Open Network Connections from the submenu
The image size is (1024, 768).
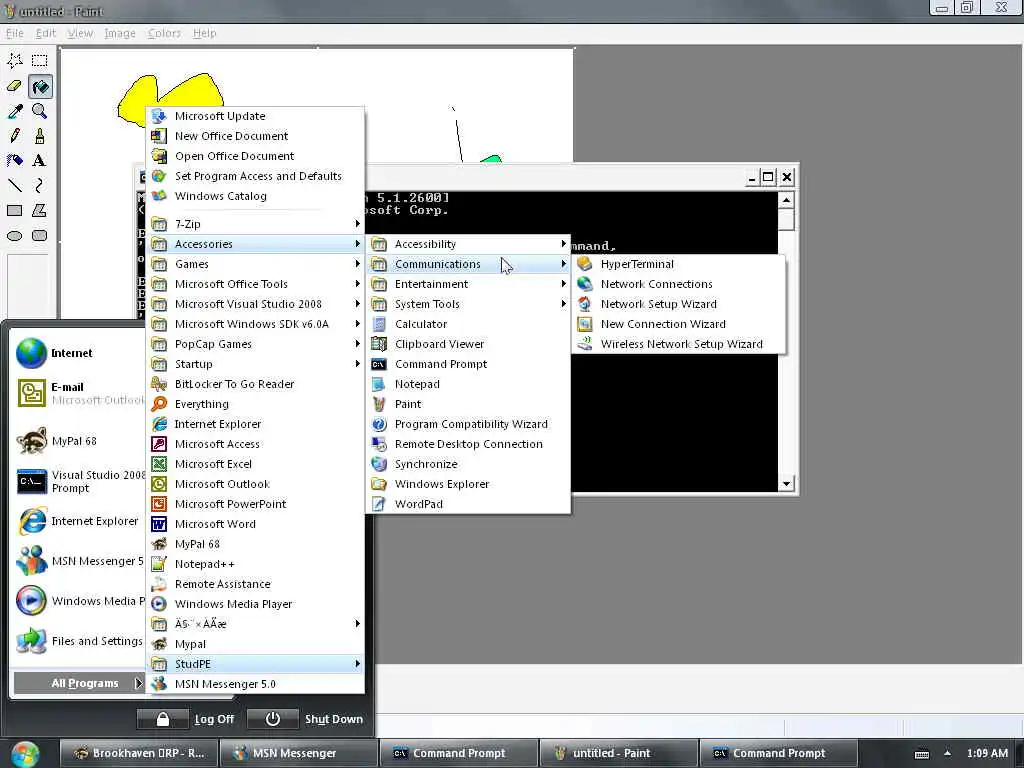678,284
